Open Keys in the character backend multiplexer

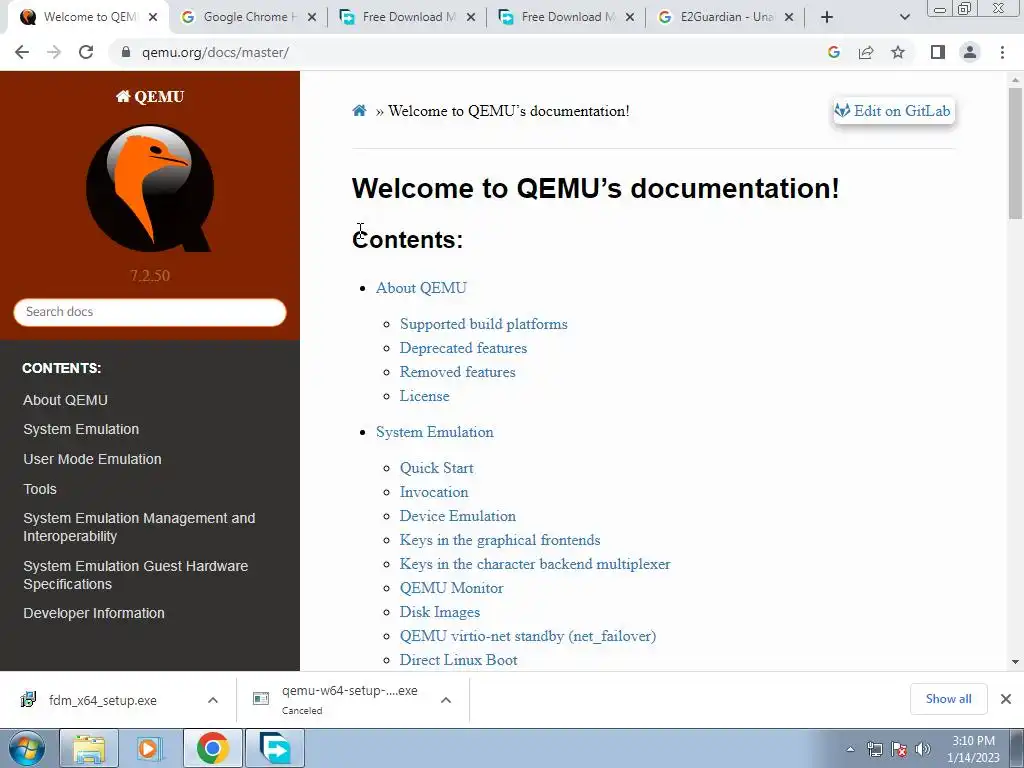click(x=535, y=564)
